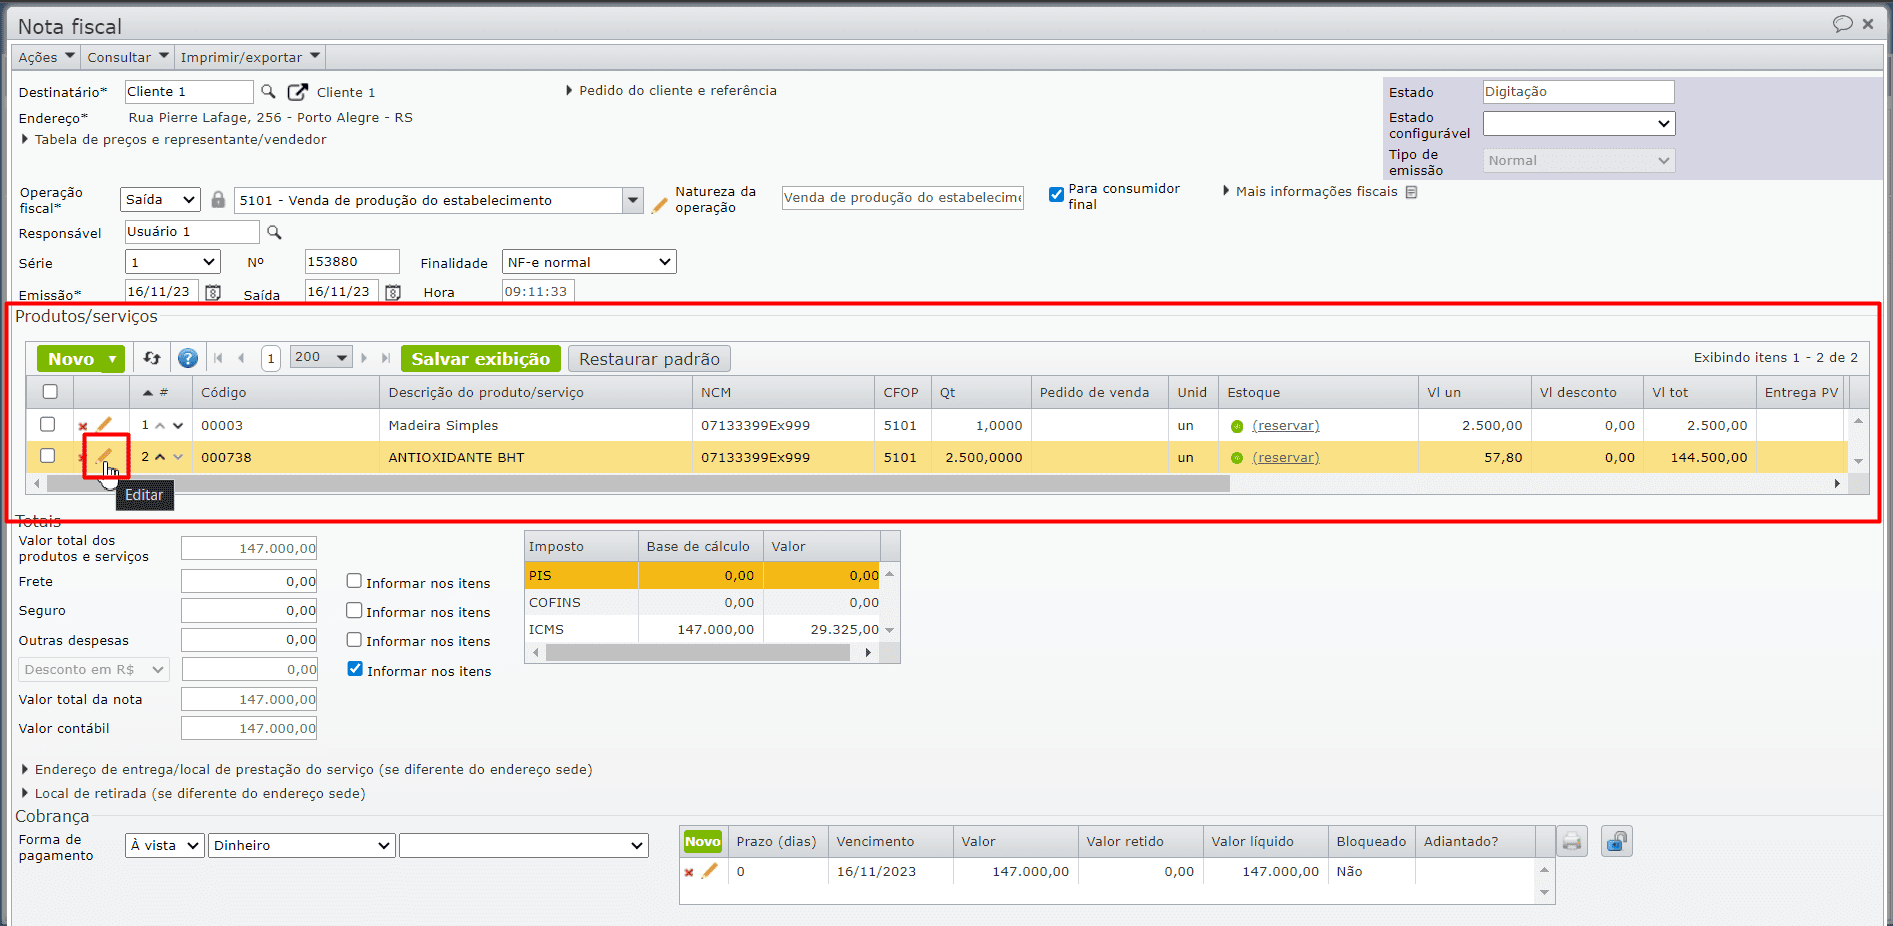1893x926 pixels.
Task: Open the Saída date calendar picker
Action: tap(393, 292)
